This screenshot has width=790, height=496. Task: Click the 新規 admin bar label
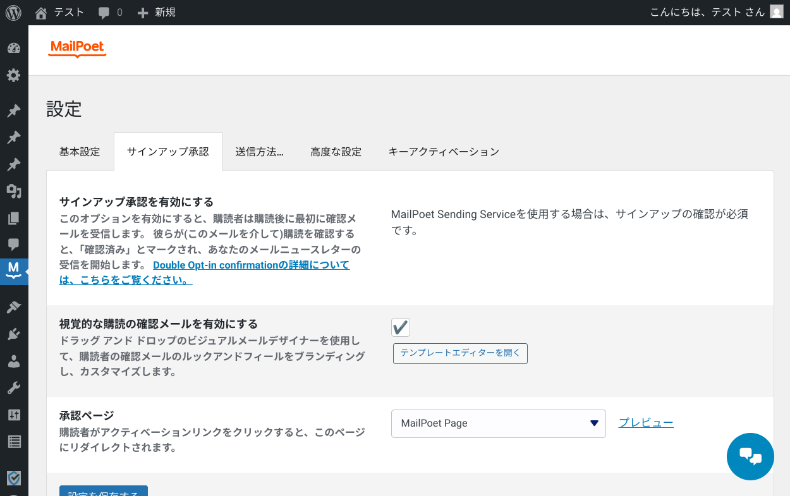click(x=165, y=12)
